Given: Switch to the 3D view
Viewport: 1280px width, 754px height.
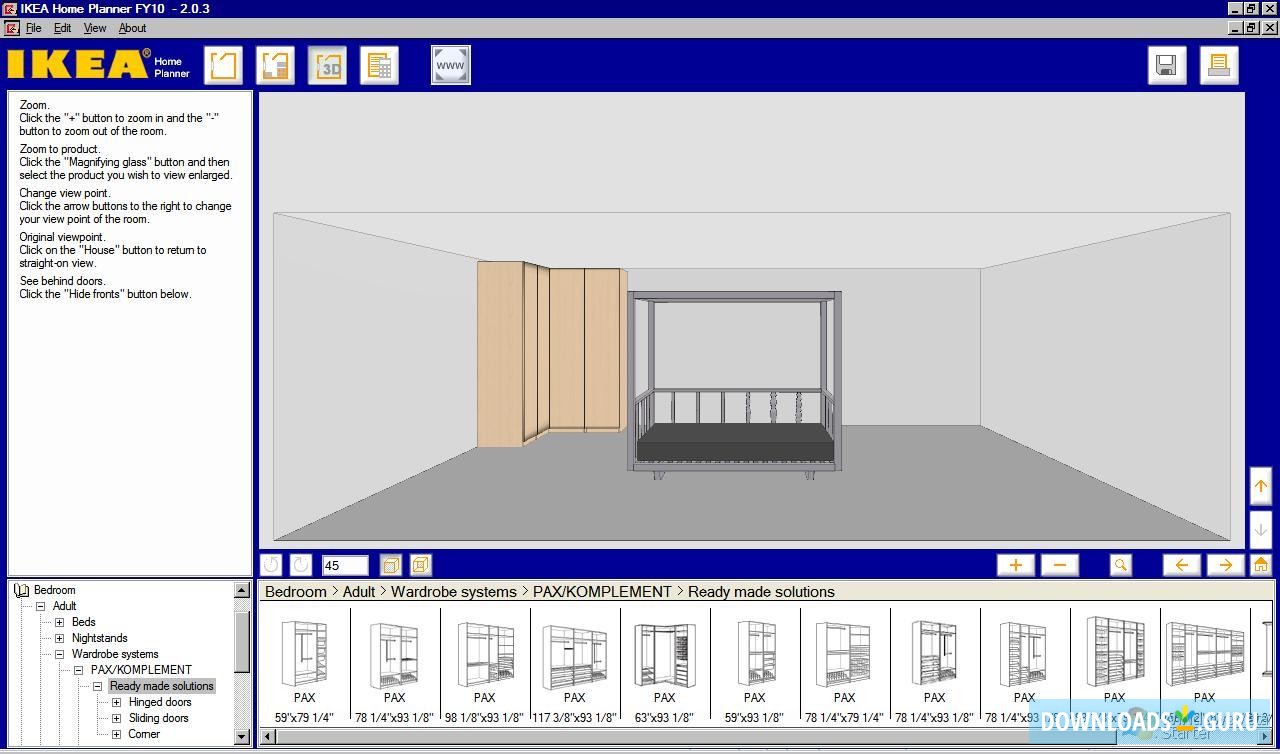Looking at the screenshot, I should click(x=327, y=64).
